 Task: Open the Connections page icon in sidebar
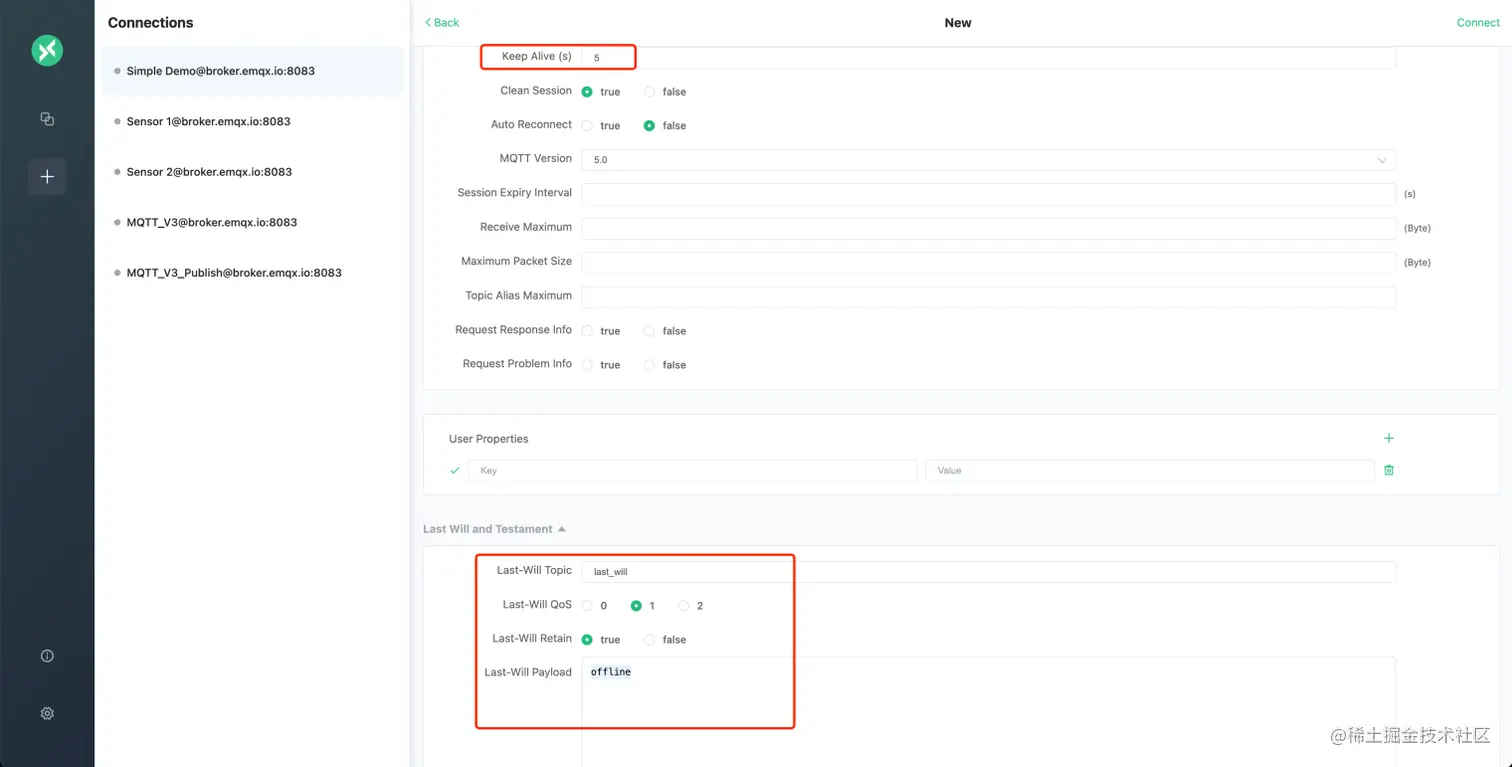tap(47, 119)
